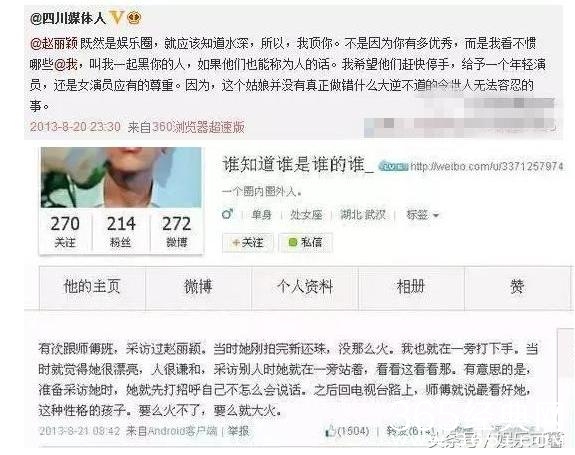The width and height of the screenshot is (575, 455).
Task: Open the 他的主页 tab
Action: pyautogui.click(x=92, y=287)
